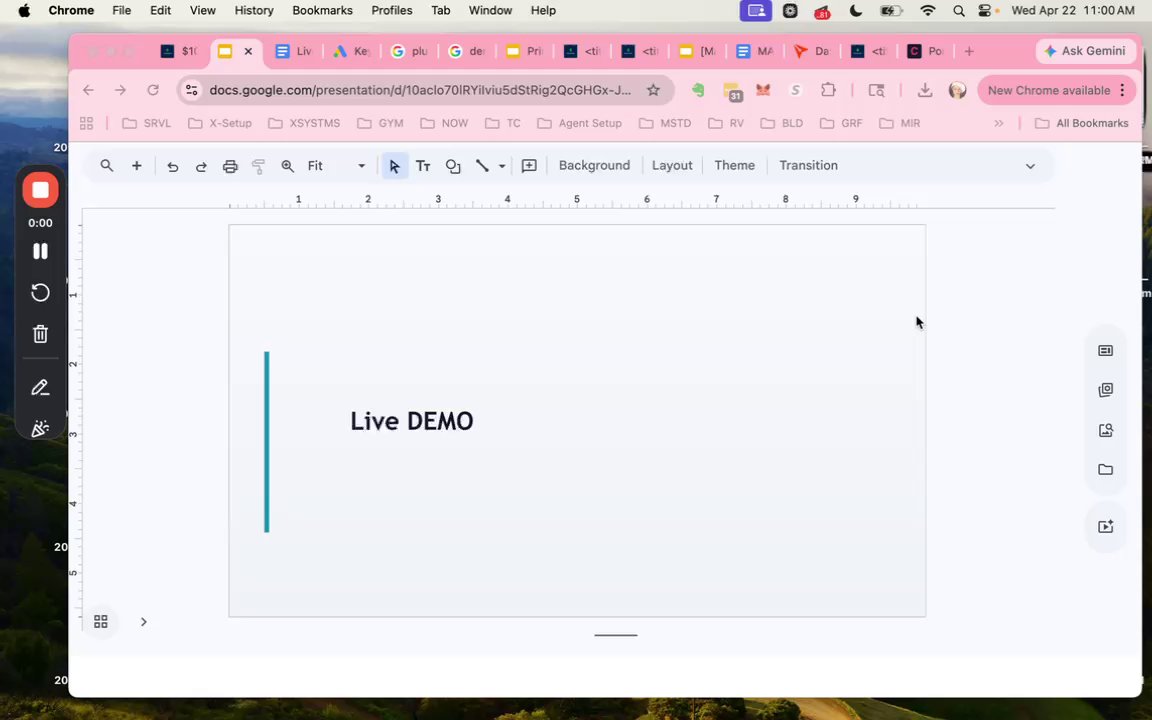Image resolution: width=1152 pixels, height=720 pixels.
Task: Select the Text box tool
Action: pyautogui.click(x=423, y=166)
